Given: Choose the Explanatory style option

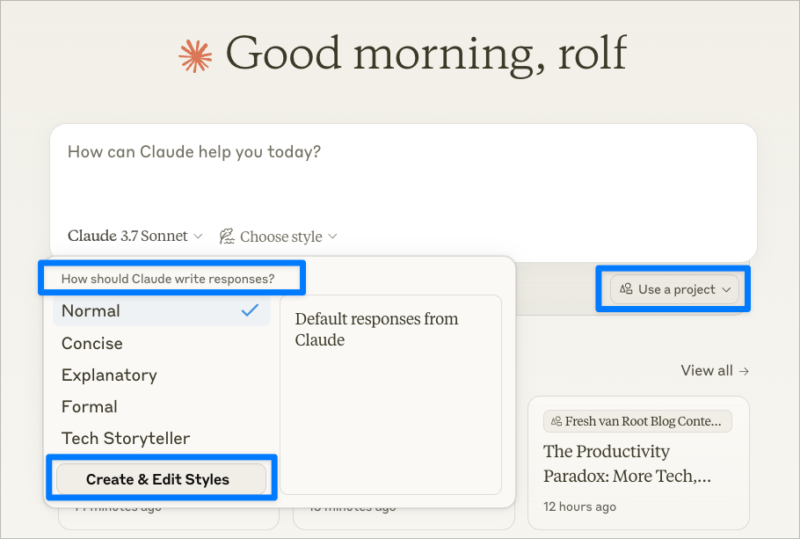Looking at the screenshot, I should [x=109, y=375].
